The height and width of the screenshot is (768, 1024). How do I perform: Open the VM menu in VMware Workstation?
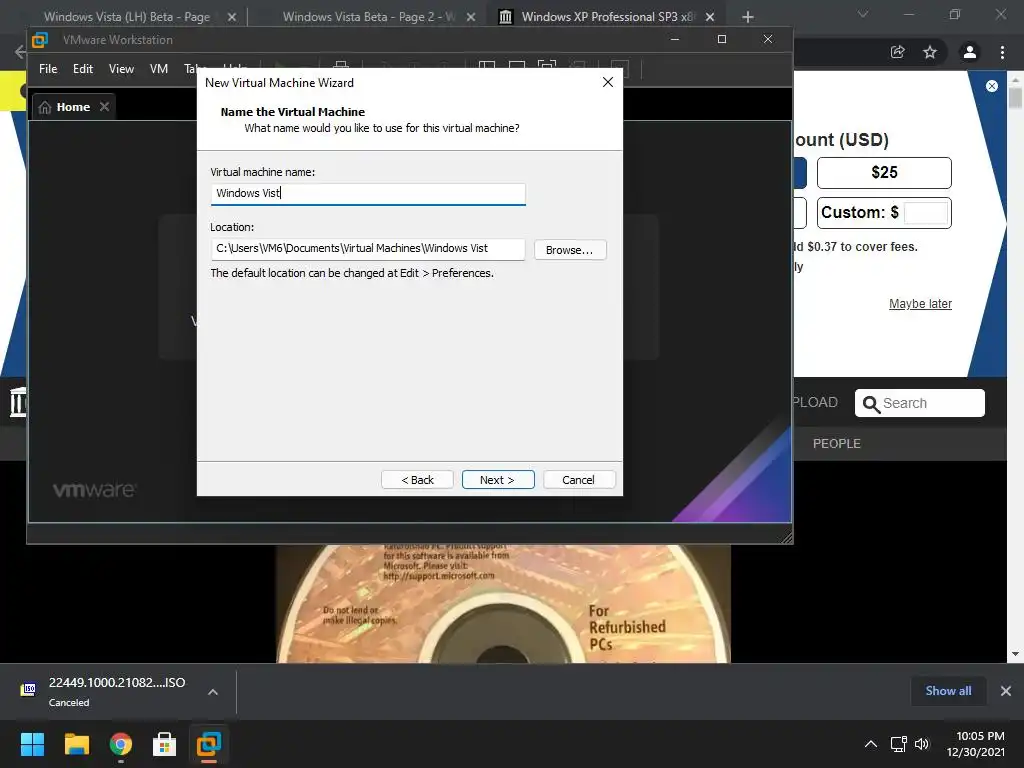tap(159, 69)
